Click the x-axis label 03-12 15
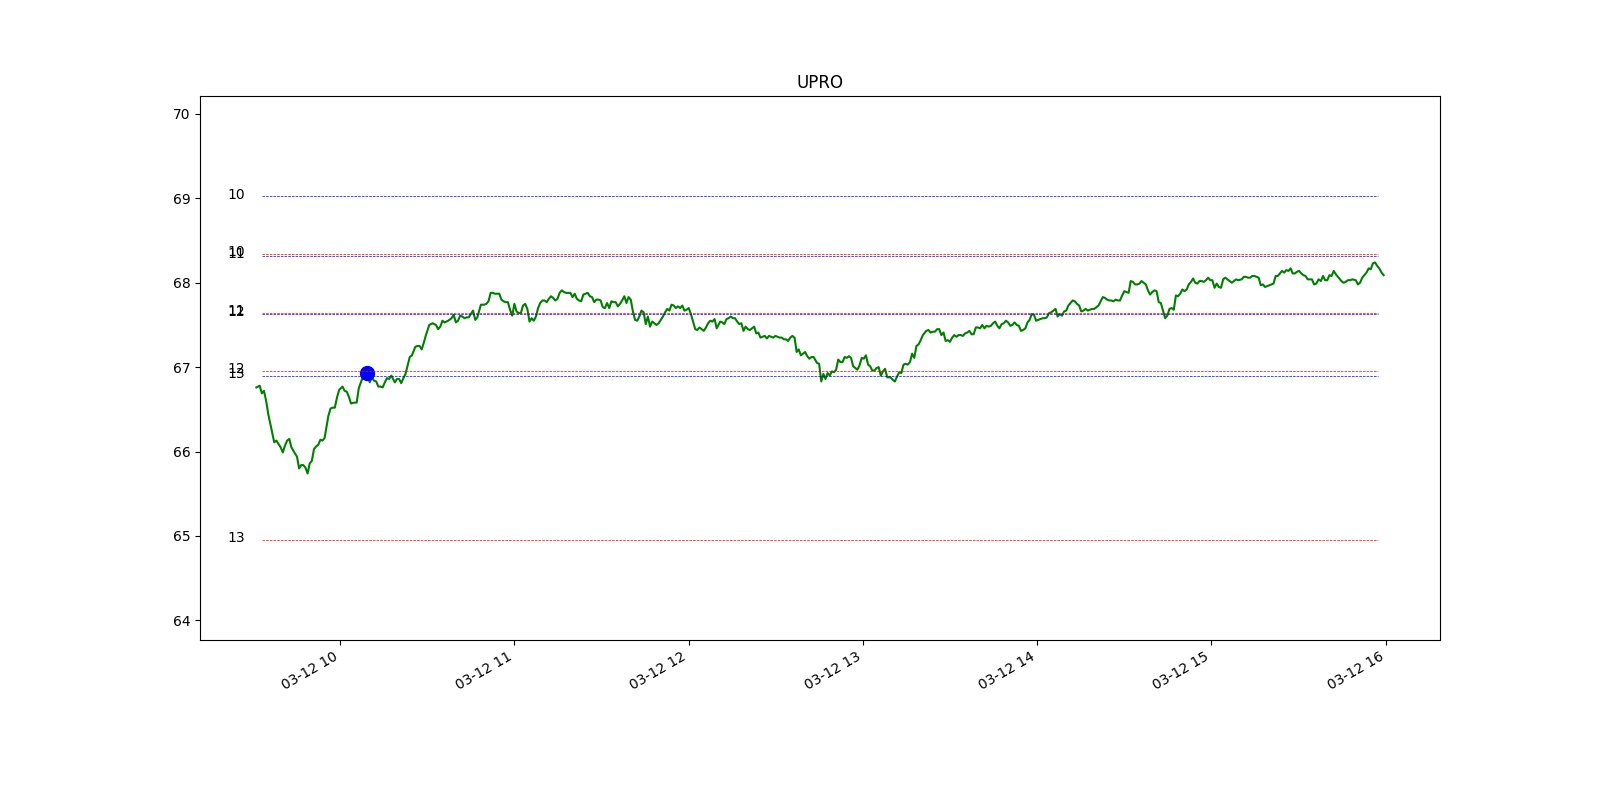 click(1182, 668)
